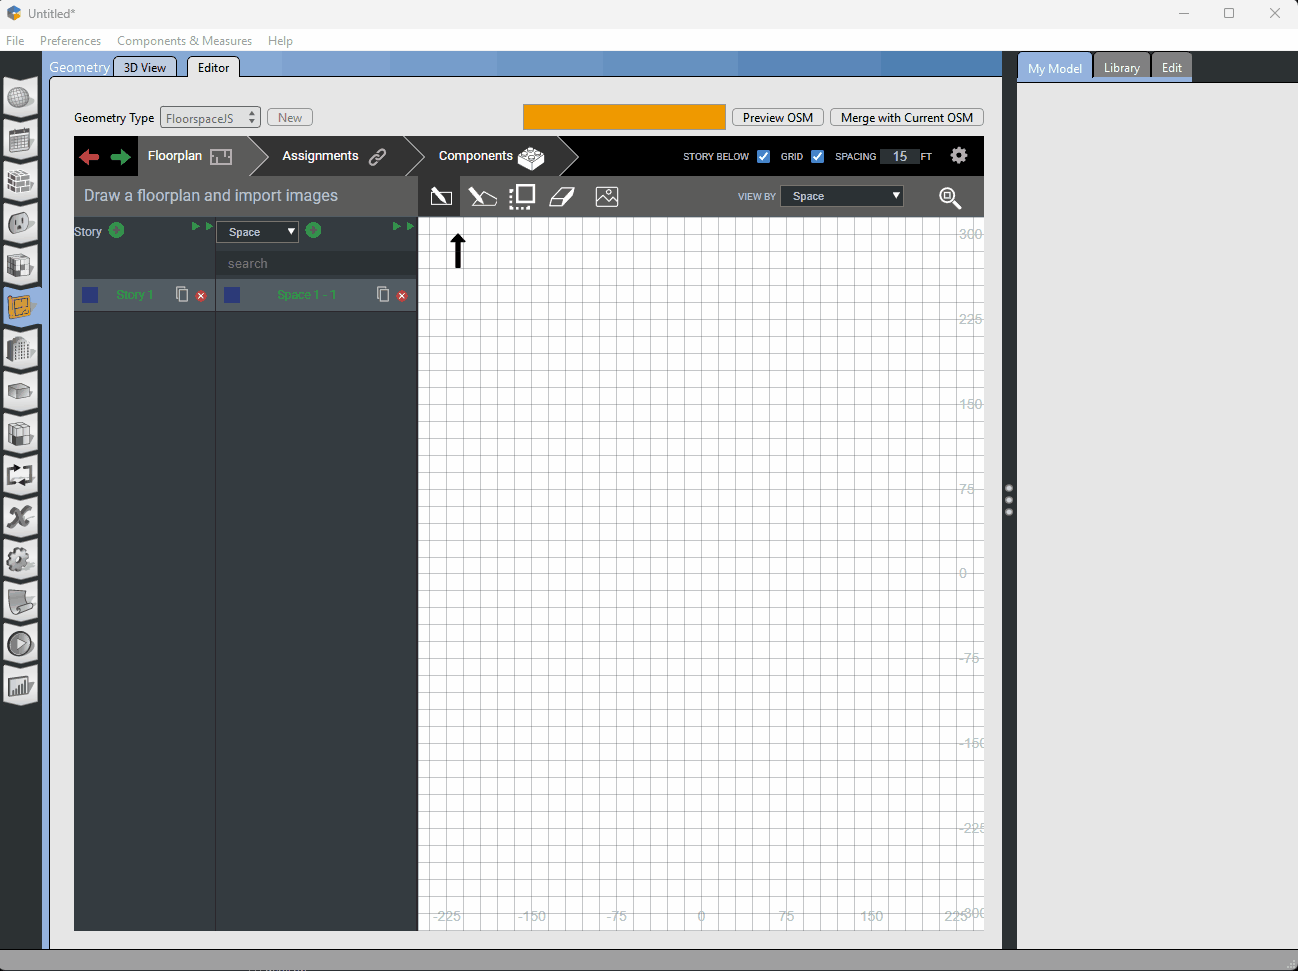
Task: Open the Run Simulation play icon tab
Action: pos(20,643)
